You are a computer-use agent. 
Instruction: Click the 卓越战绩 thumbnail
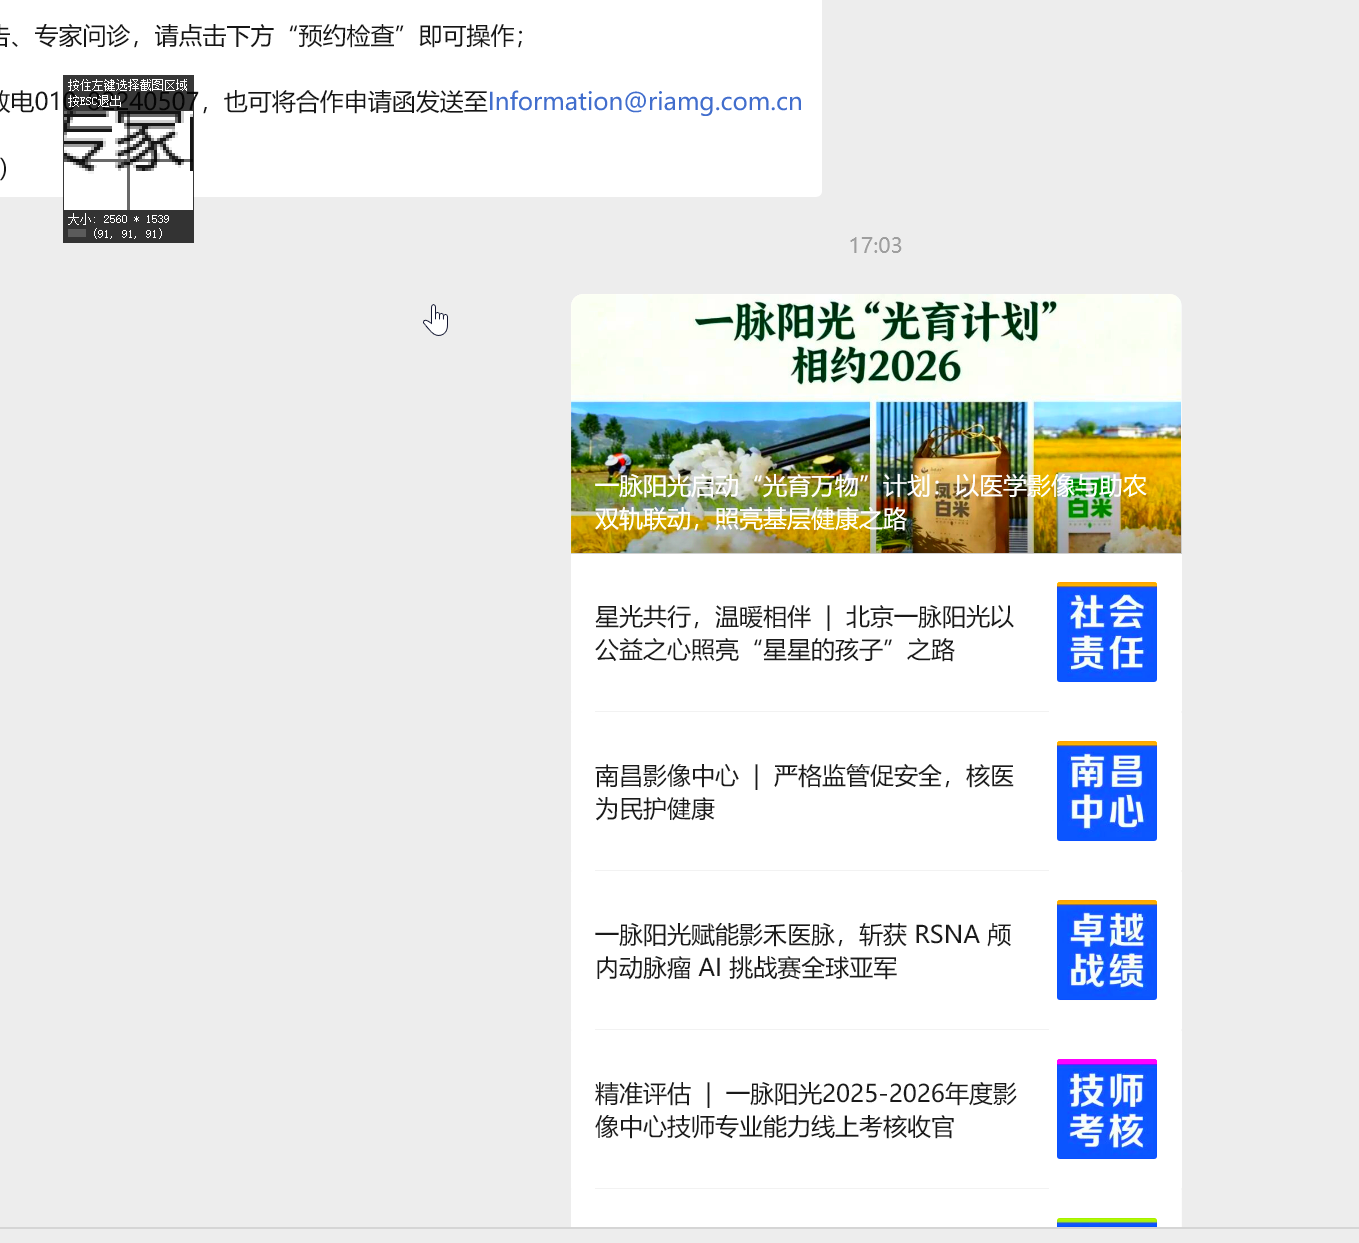[x=1107, y=950]
